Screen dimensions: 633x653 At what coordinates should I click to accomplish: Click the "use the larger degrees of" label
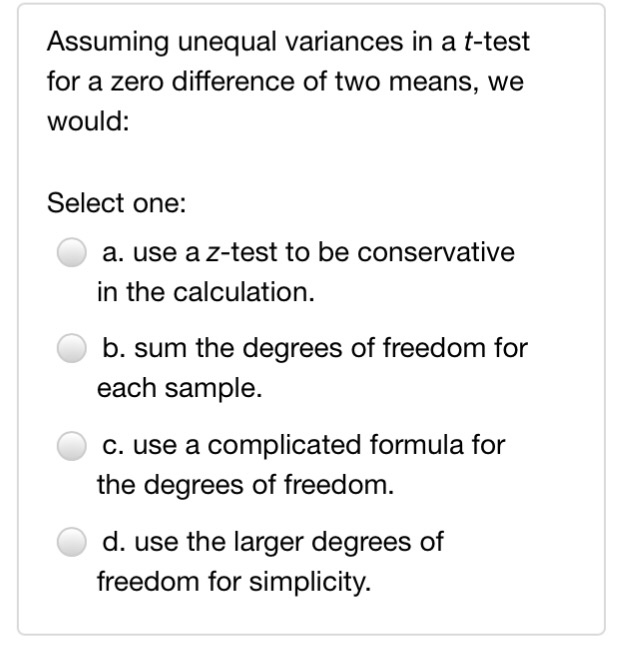(289, 541)
